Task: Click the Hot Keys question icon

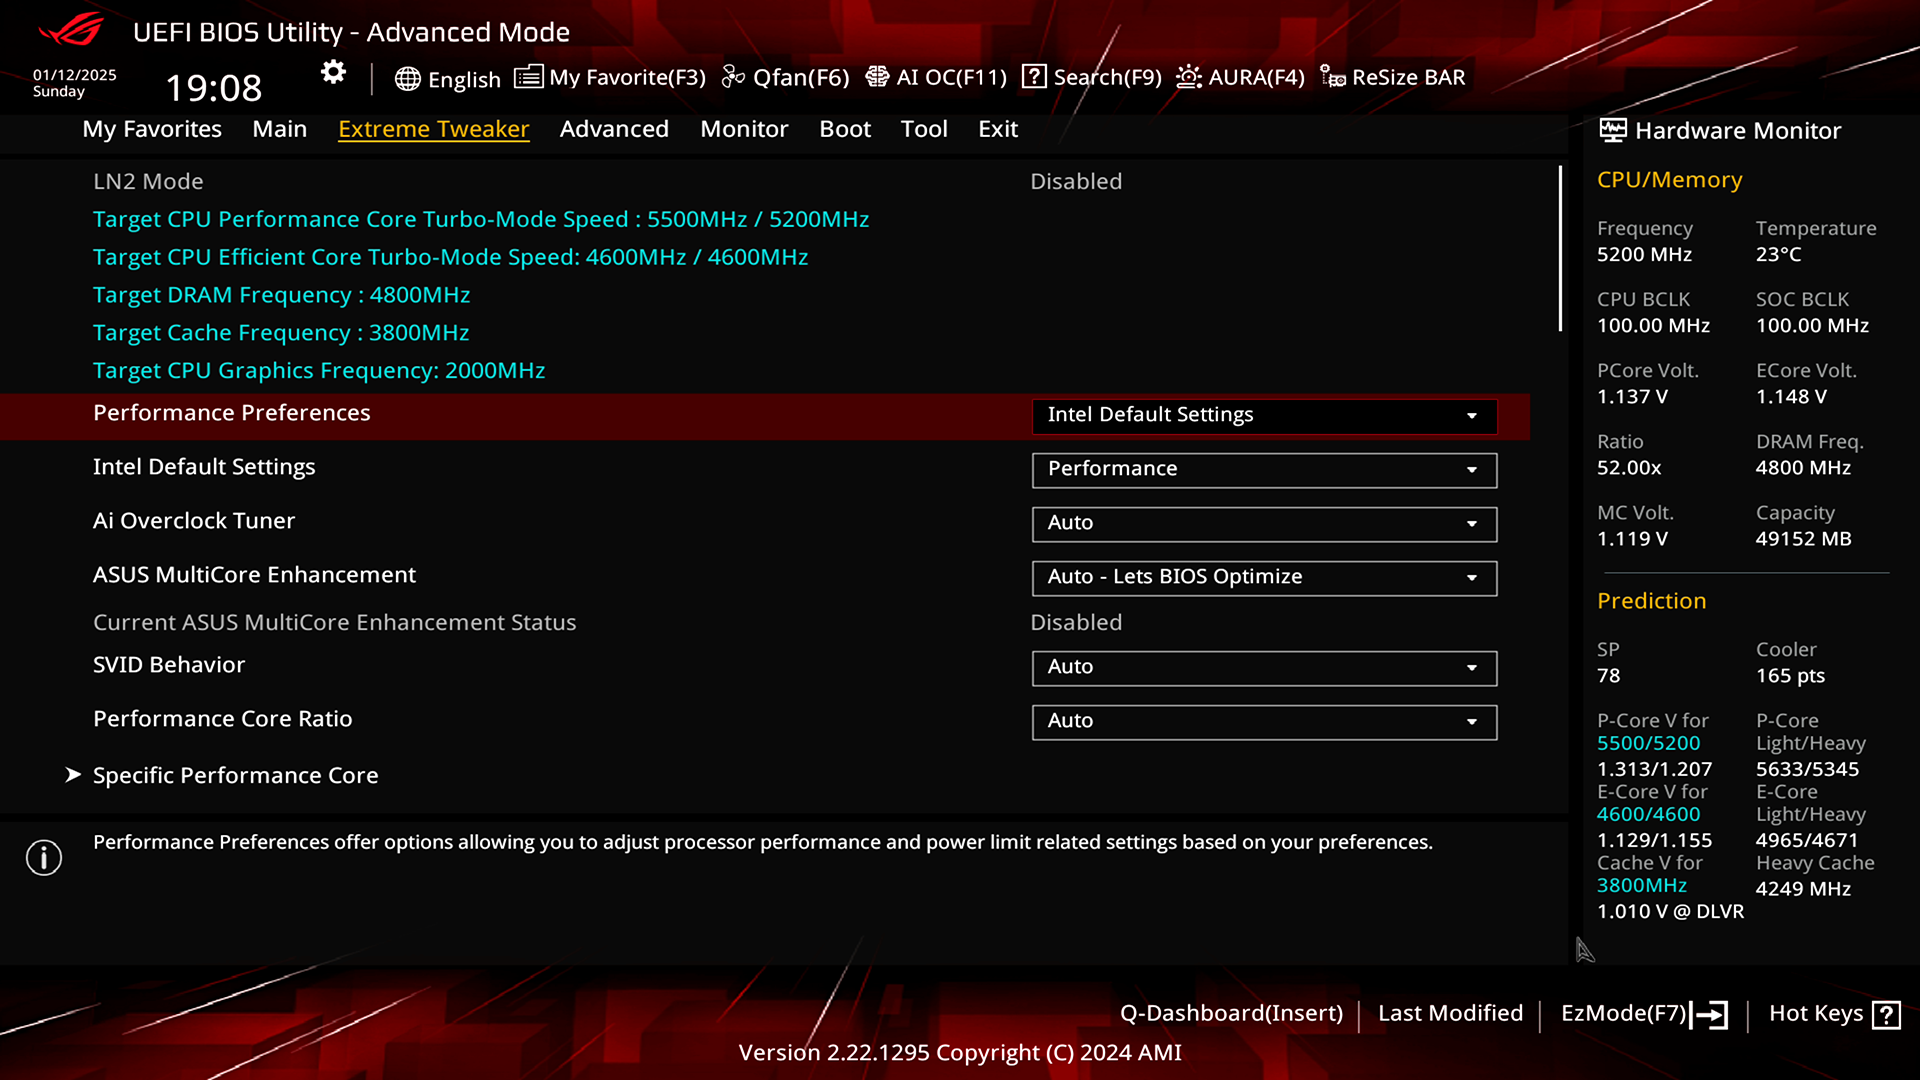Action: click(1886, 1015)
